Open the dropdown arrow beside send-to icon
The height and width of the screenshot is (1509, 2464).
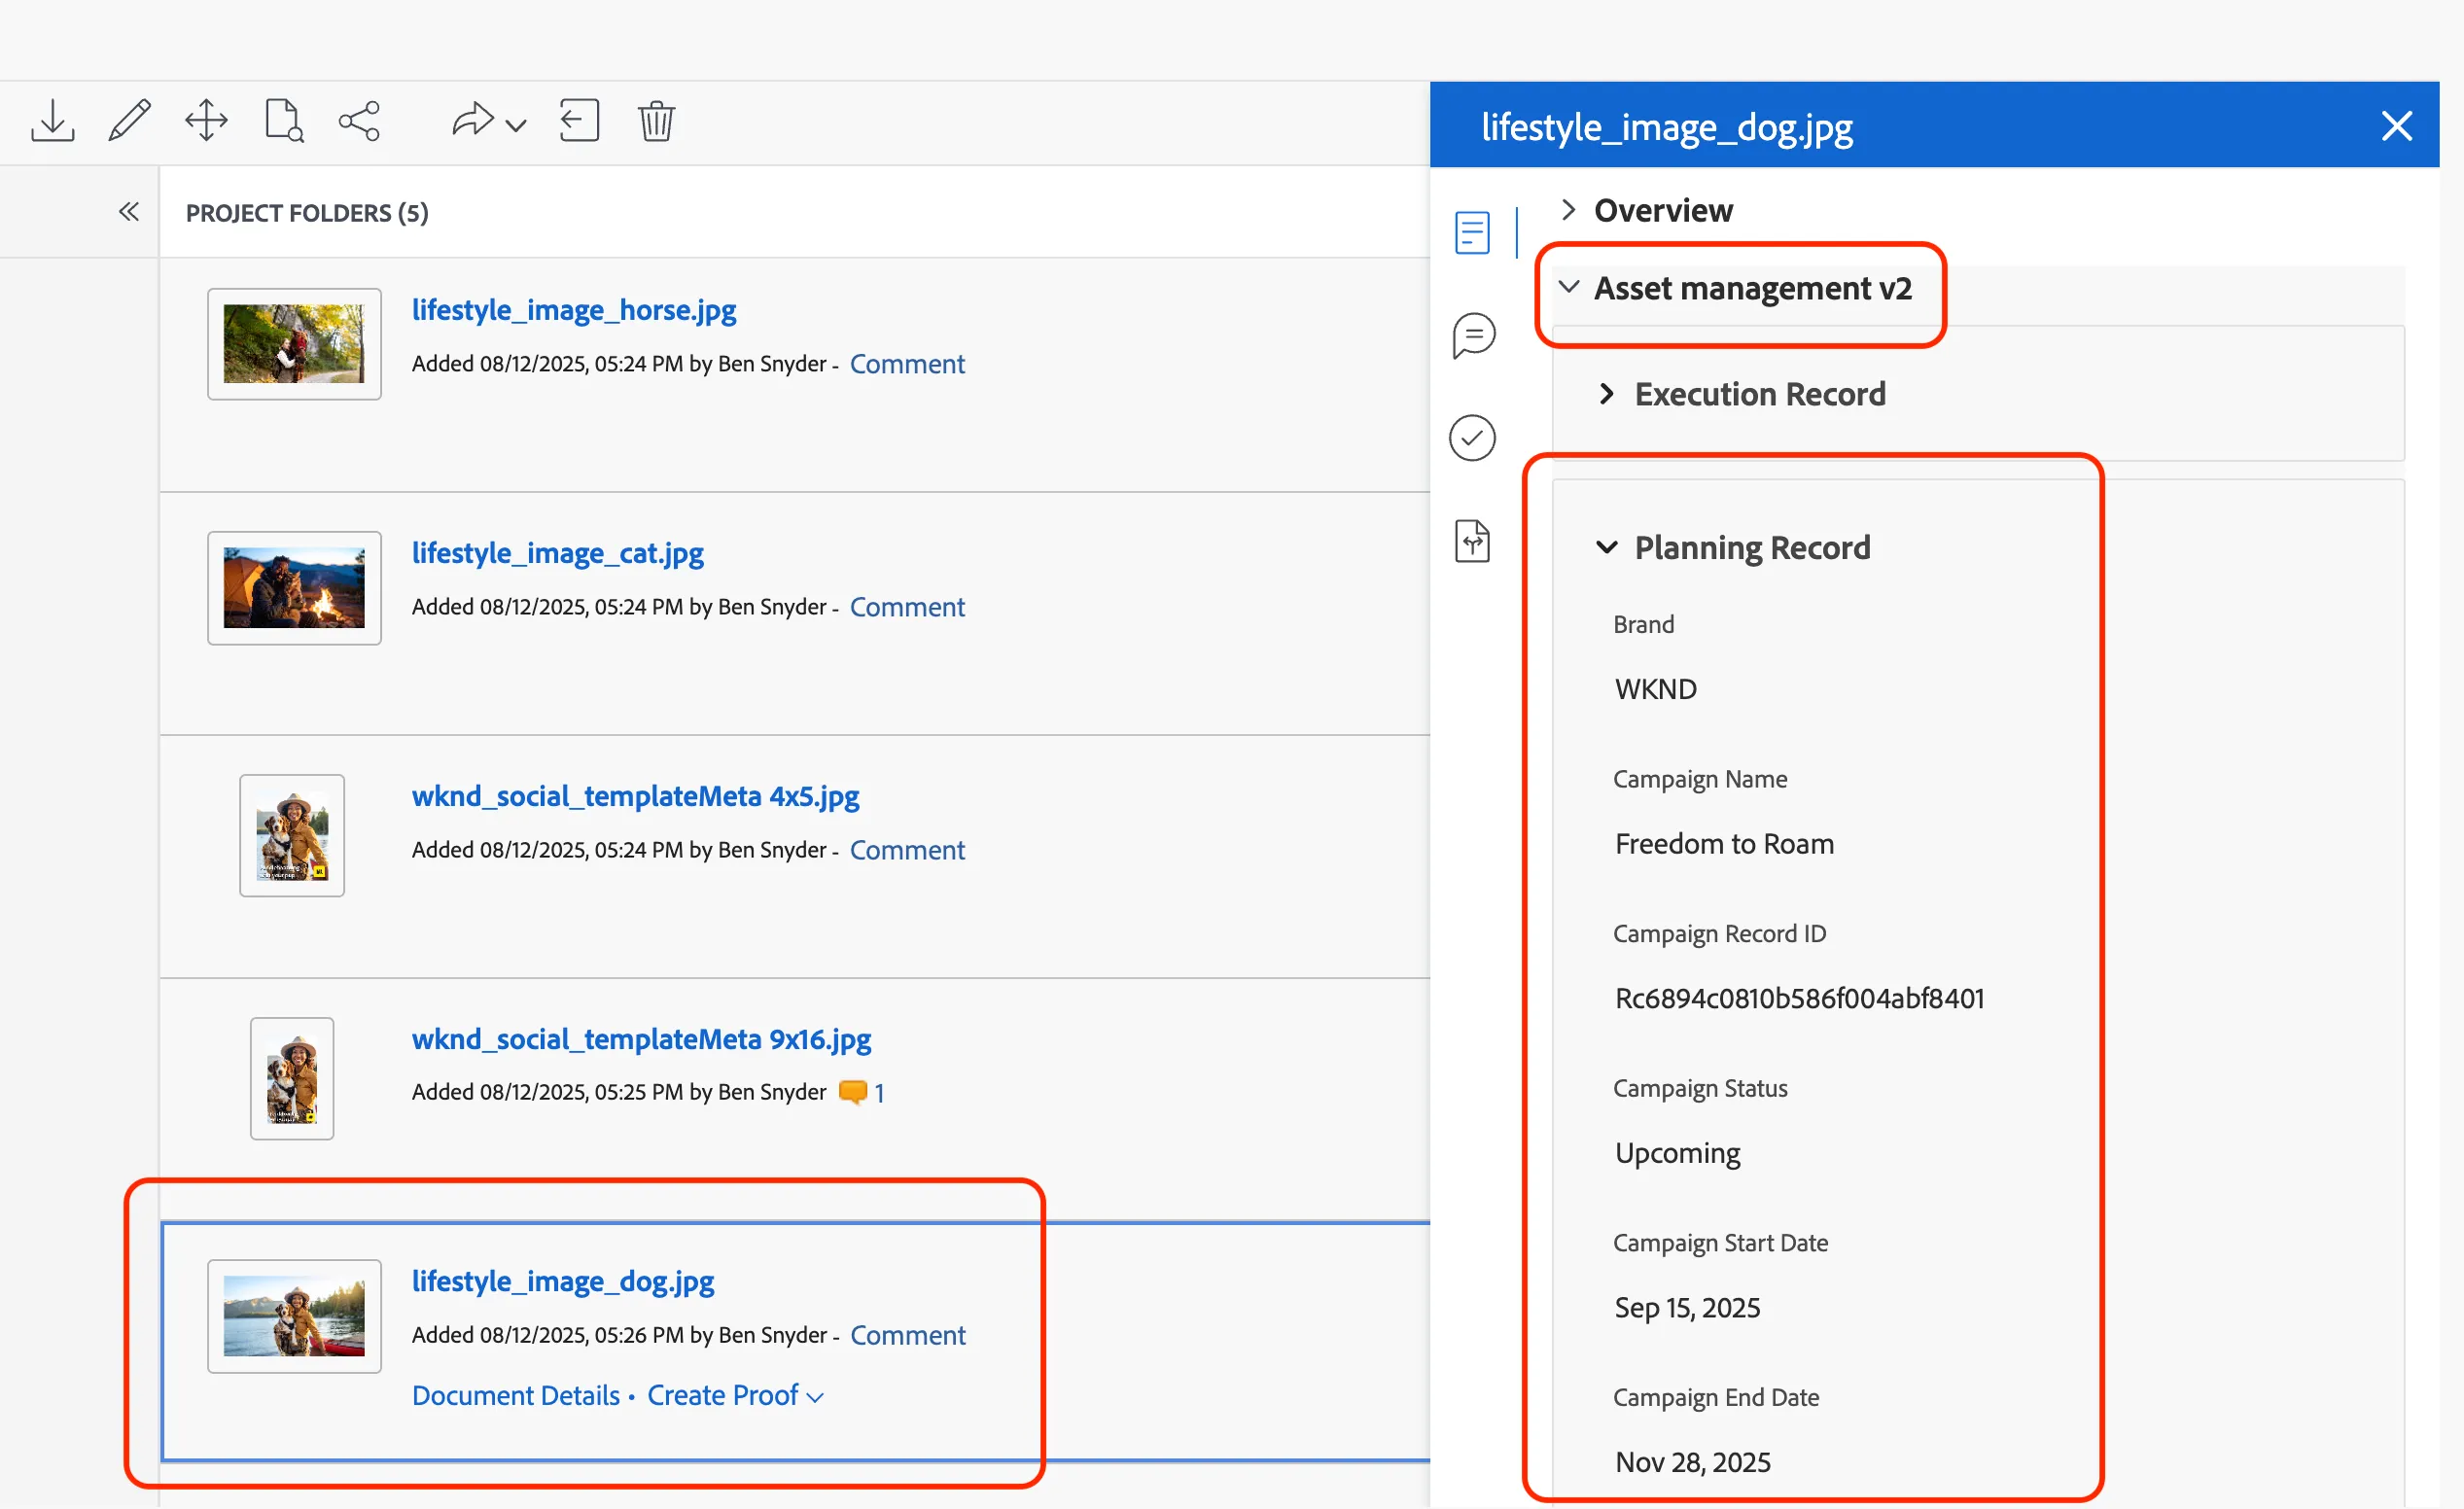coord(516,125)
